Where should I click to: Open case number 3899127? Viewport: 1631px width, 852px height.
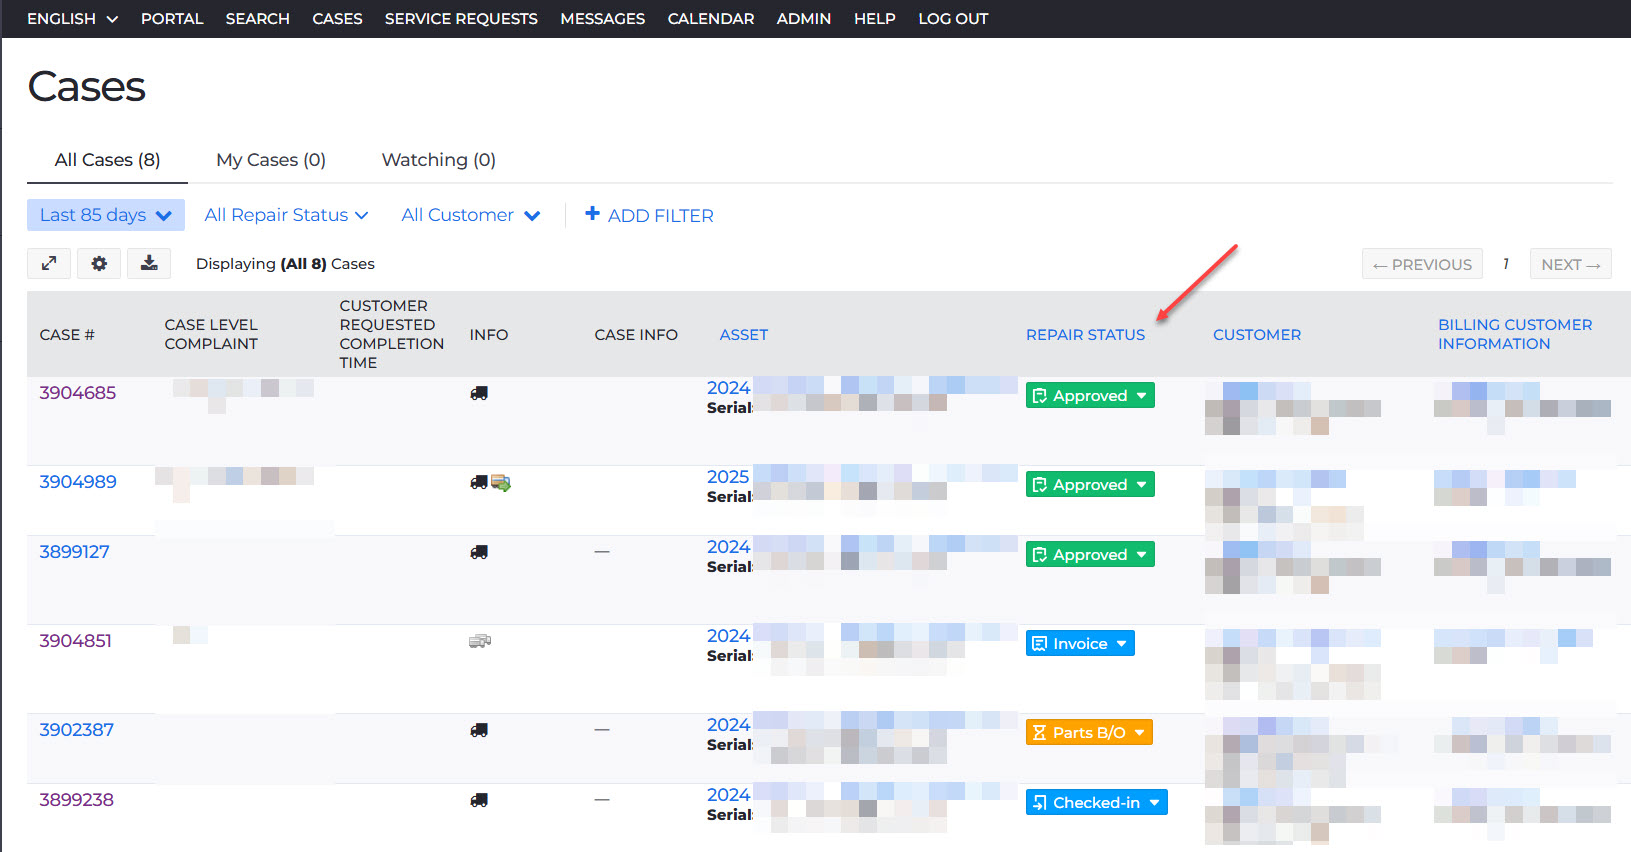coord(74,552)
